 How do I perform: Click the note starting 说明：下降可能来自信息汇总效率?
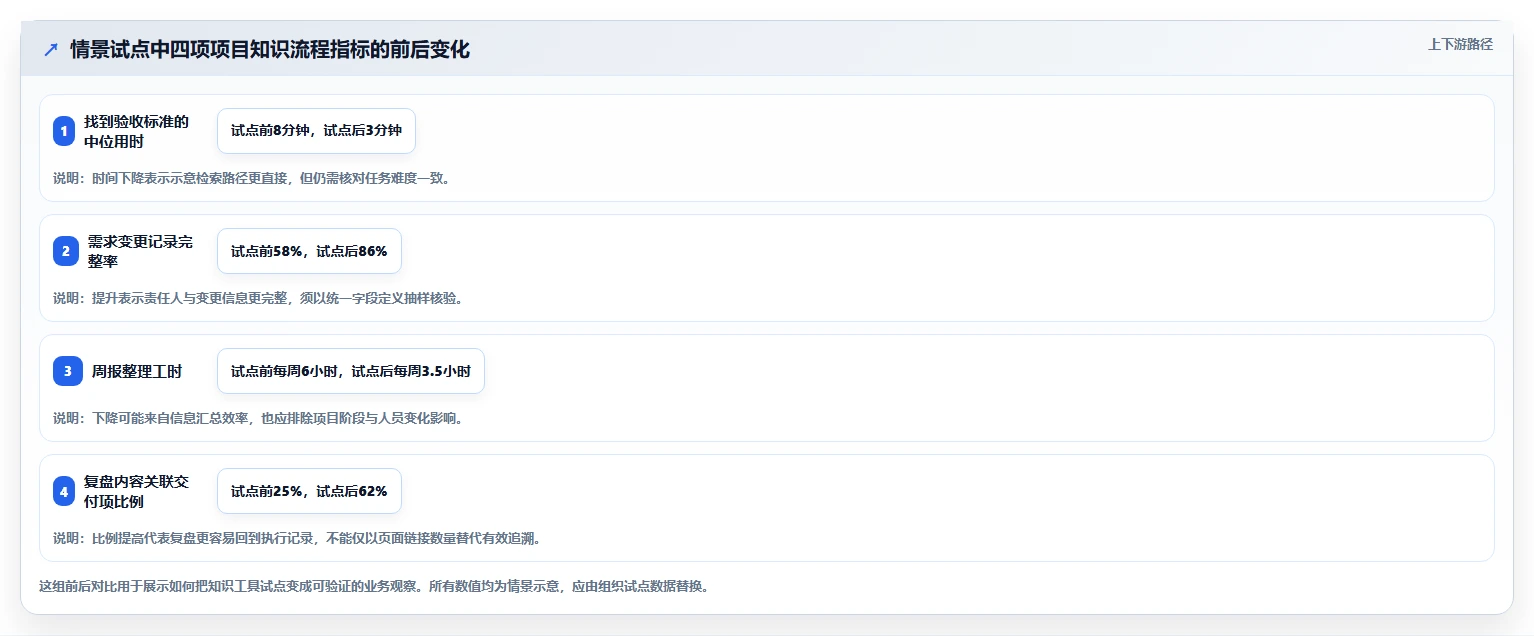coord(258,418)
